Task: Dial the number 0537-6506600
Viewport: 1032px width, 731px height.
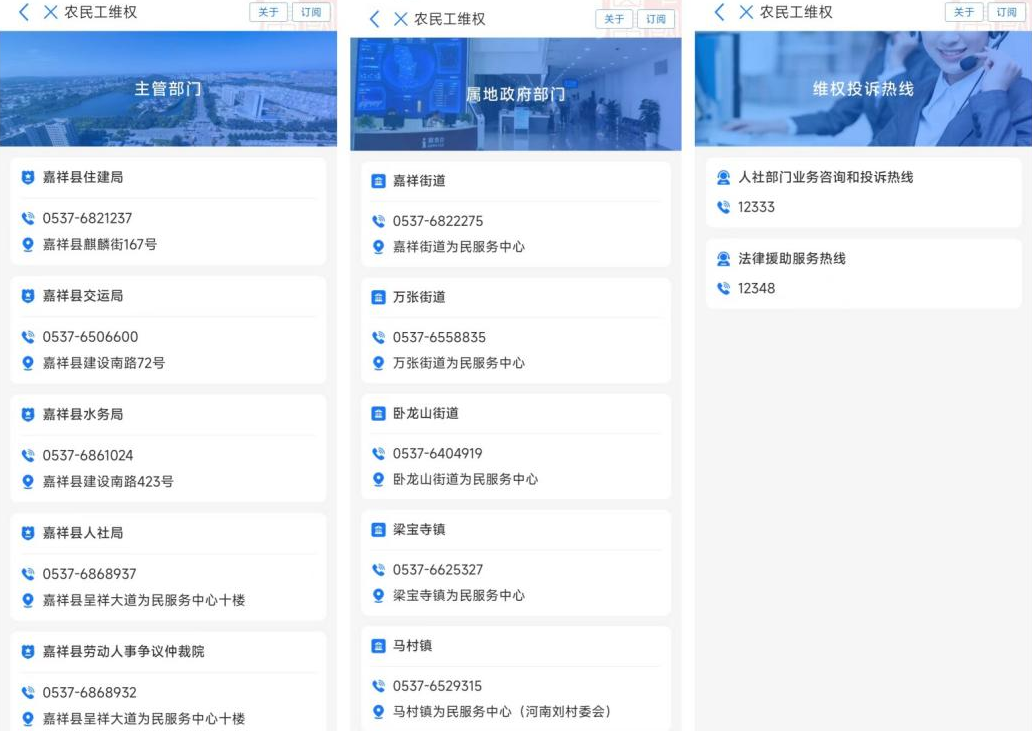Action: [x=90, y=337]
